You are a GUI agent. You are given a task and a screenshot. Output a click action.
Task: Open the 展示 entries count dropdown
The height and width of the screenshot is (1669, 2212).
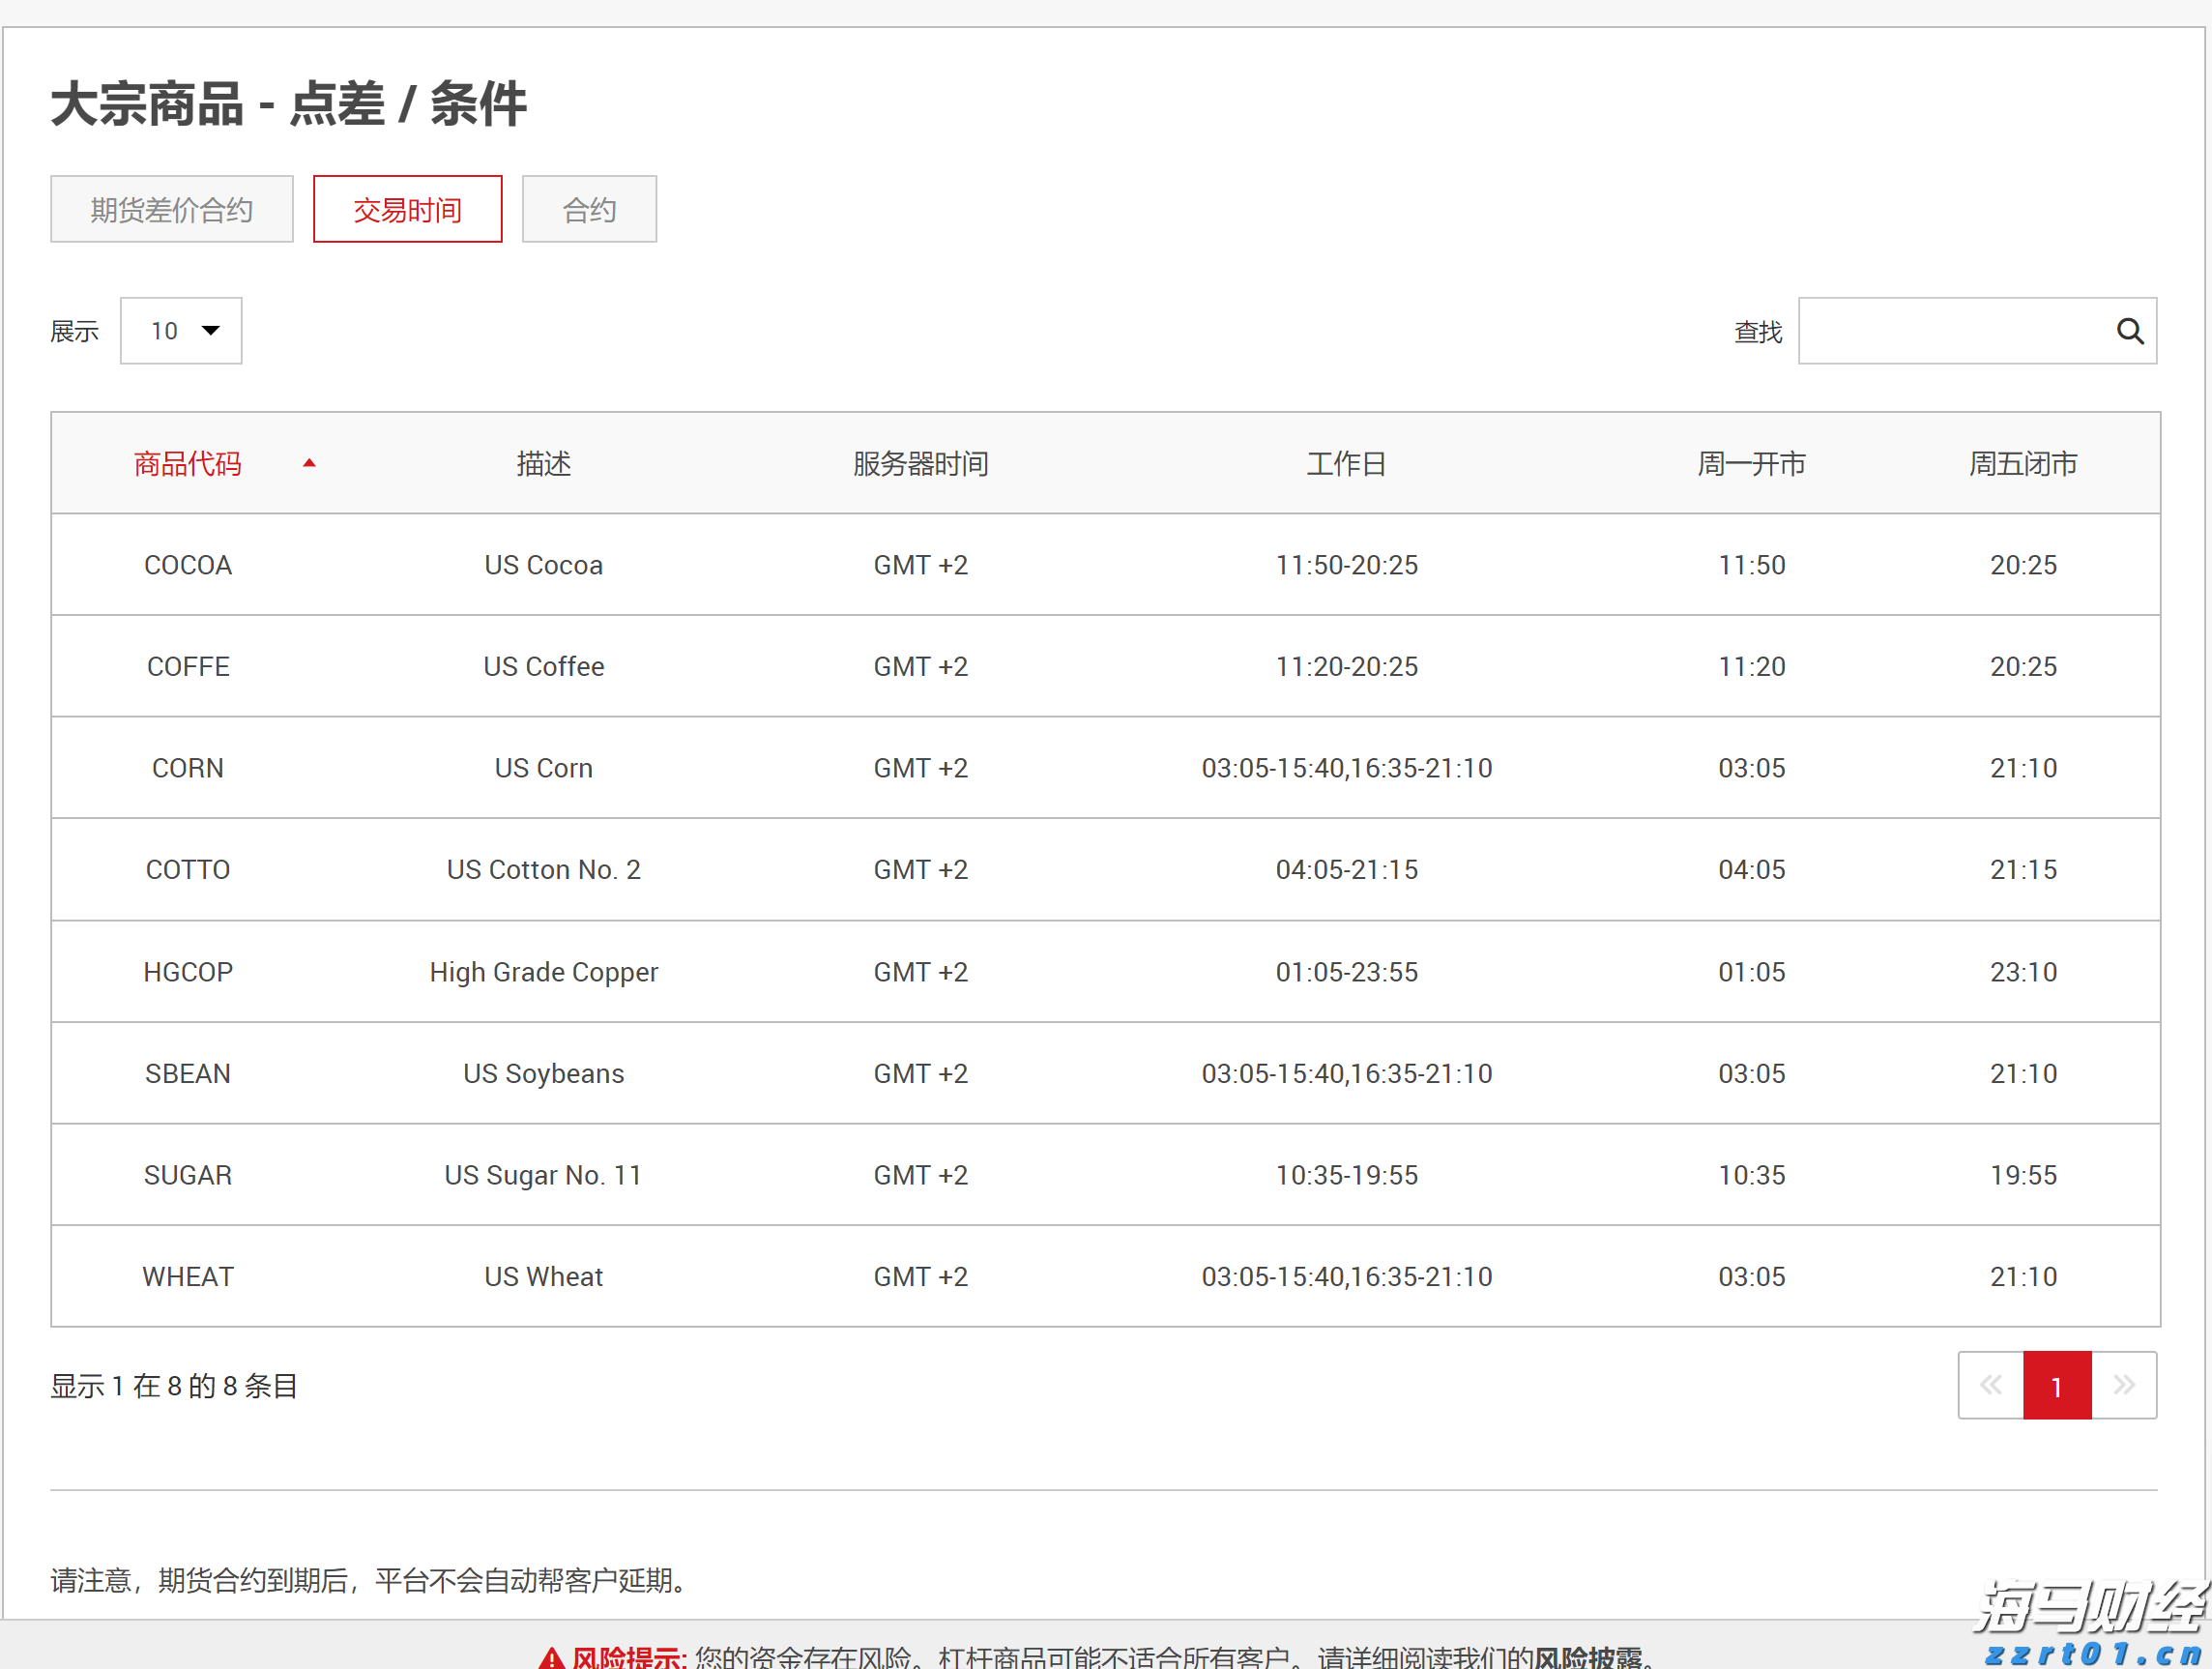point(181,330)
